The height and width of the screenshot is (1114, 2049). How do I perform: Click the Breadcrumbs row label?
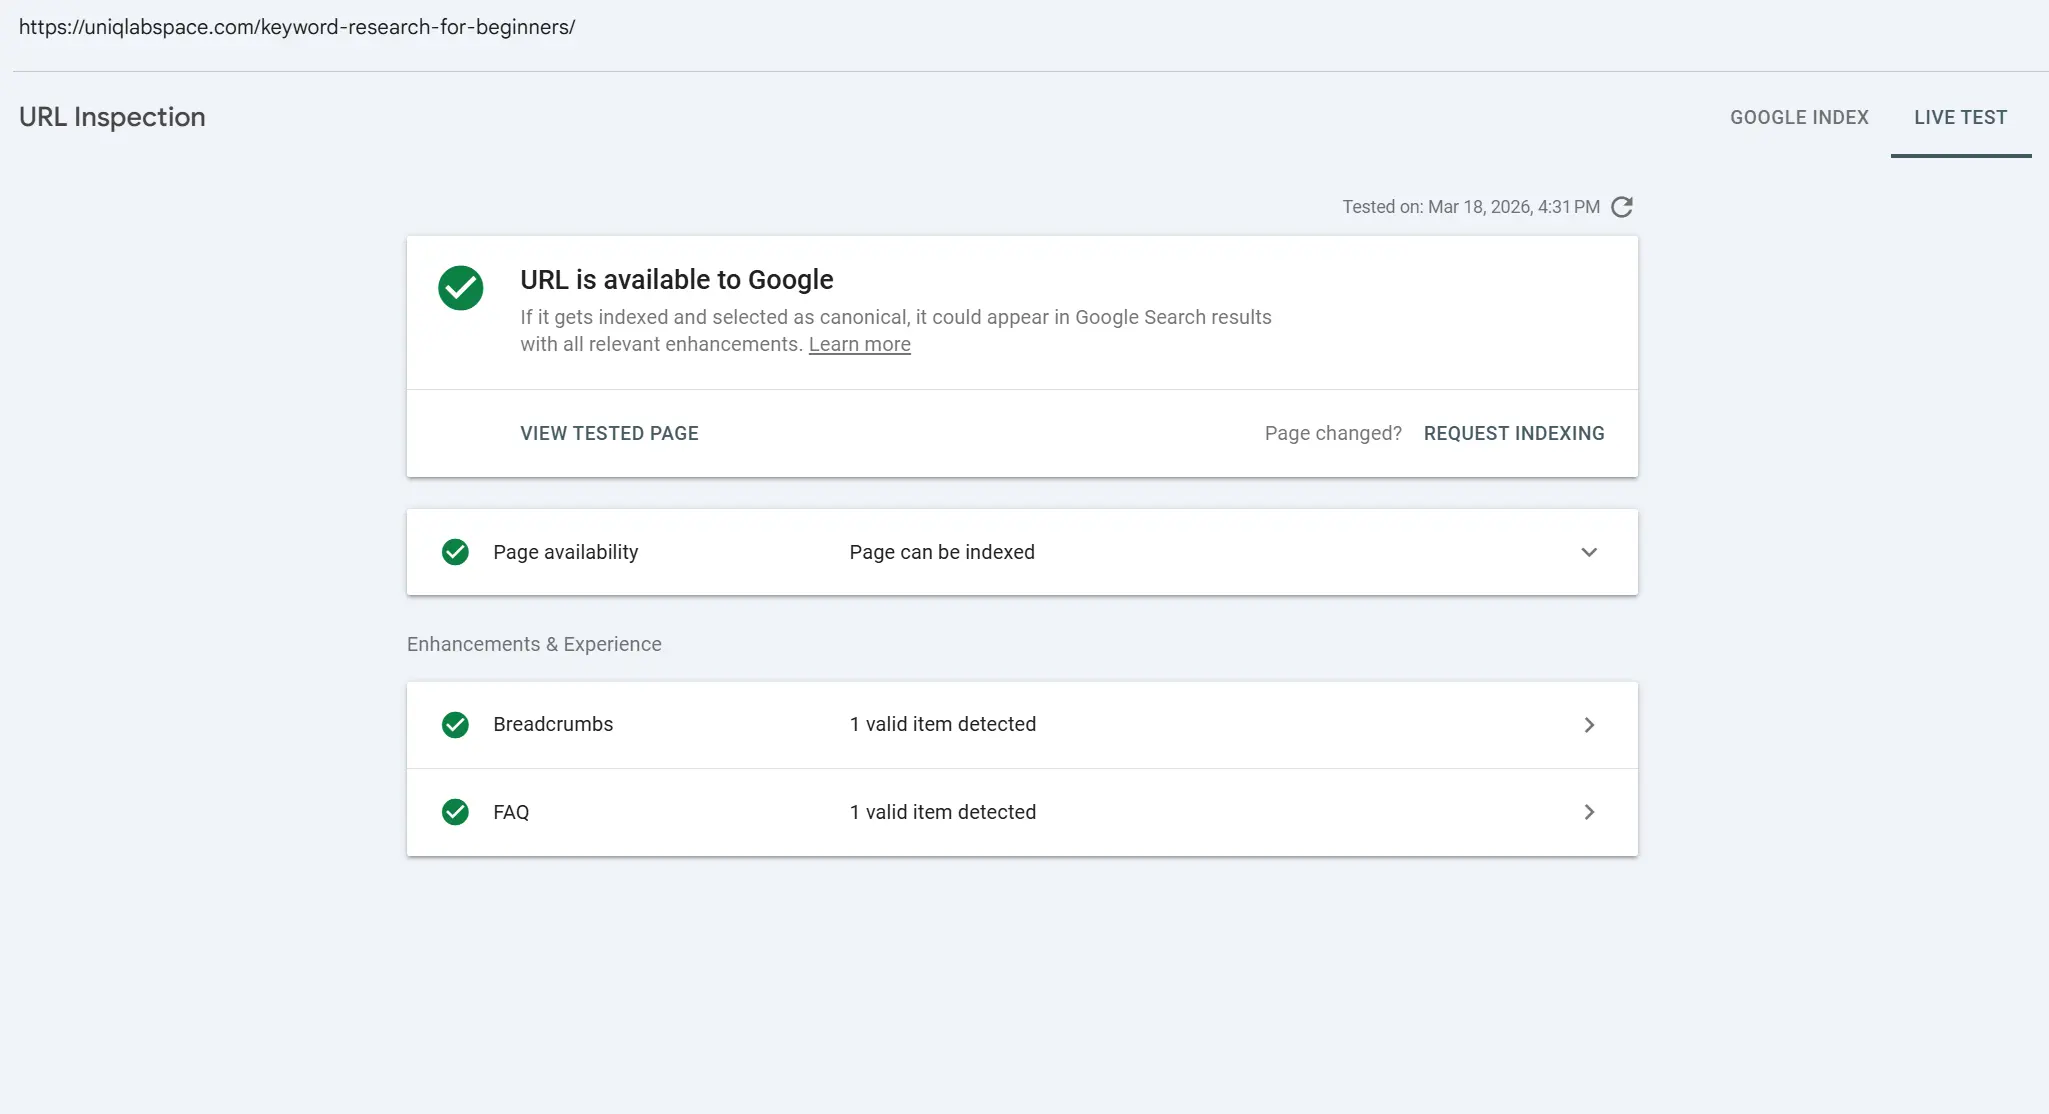pyautogui.click(x=553, y=725)
